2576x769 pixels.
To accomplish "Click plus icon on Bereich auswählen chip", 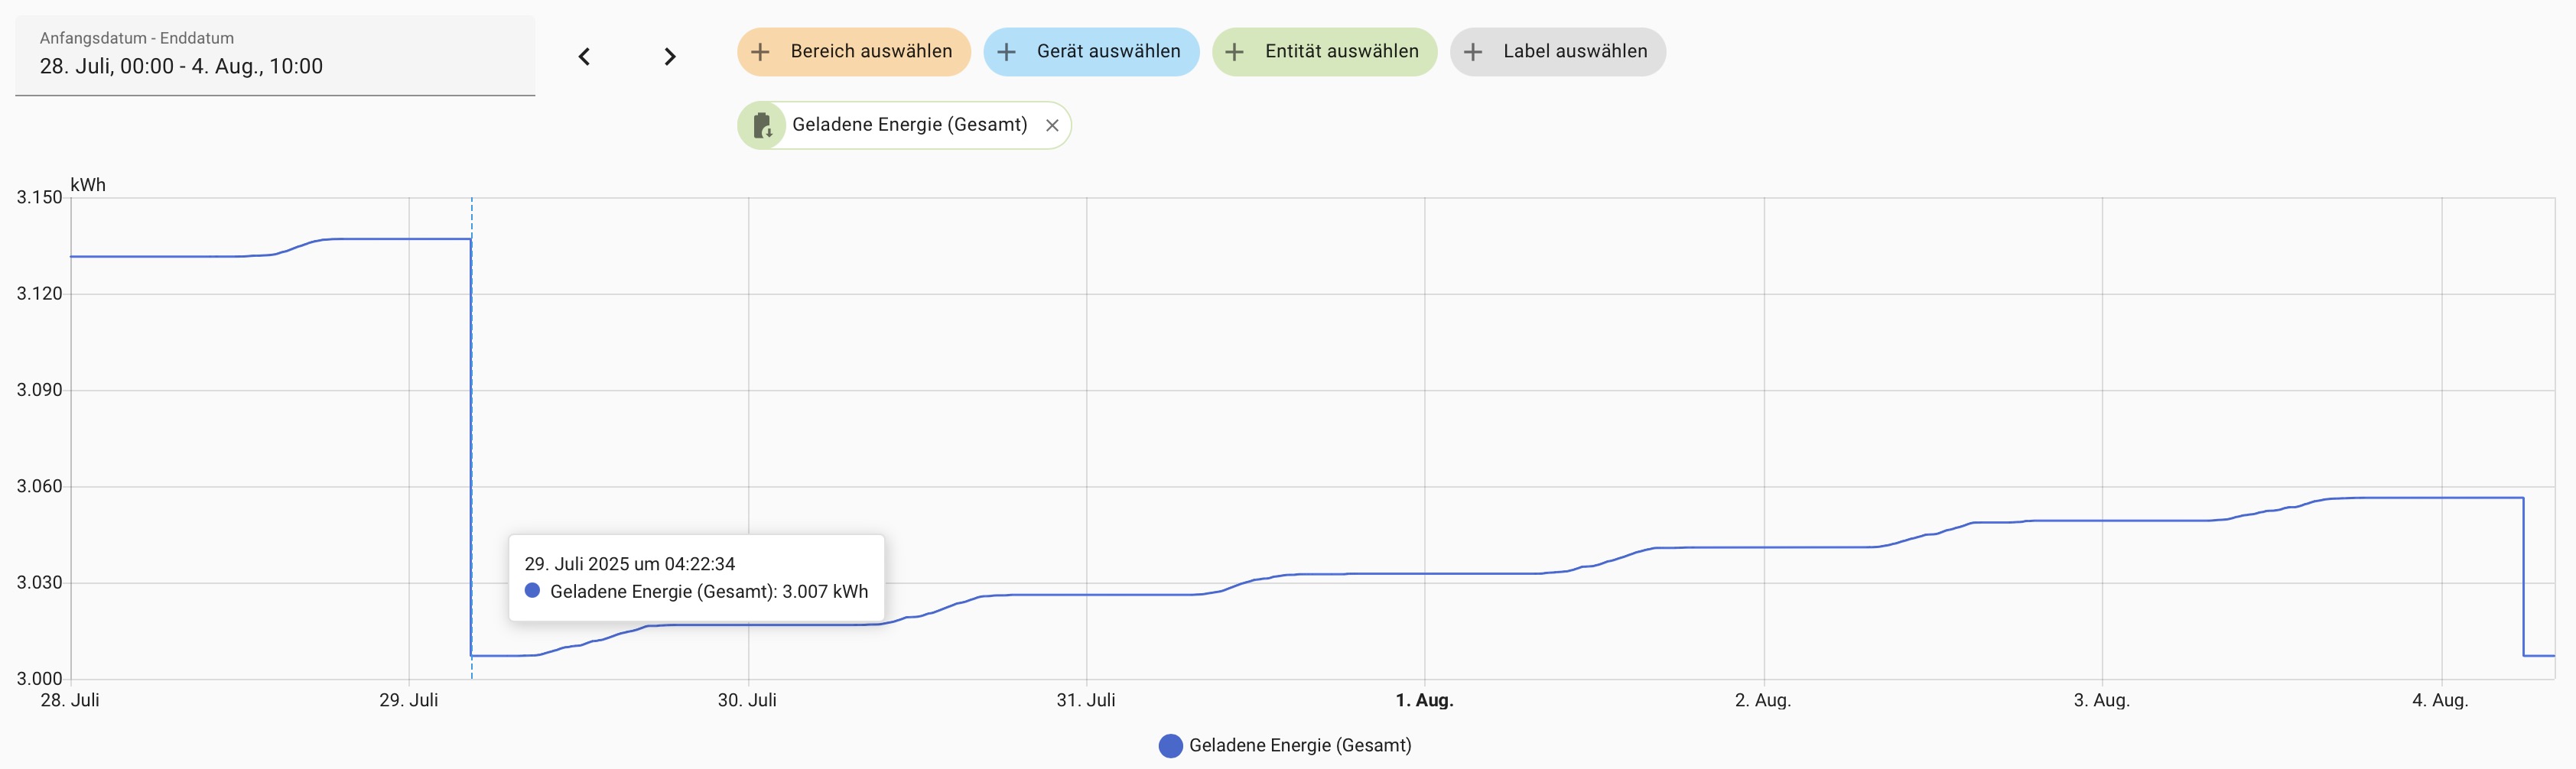I will pyautogui.click(x=760, y=52).
